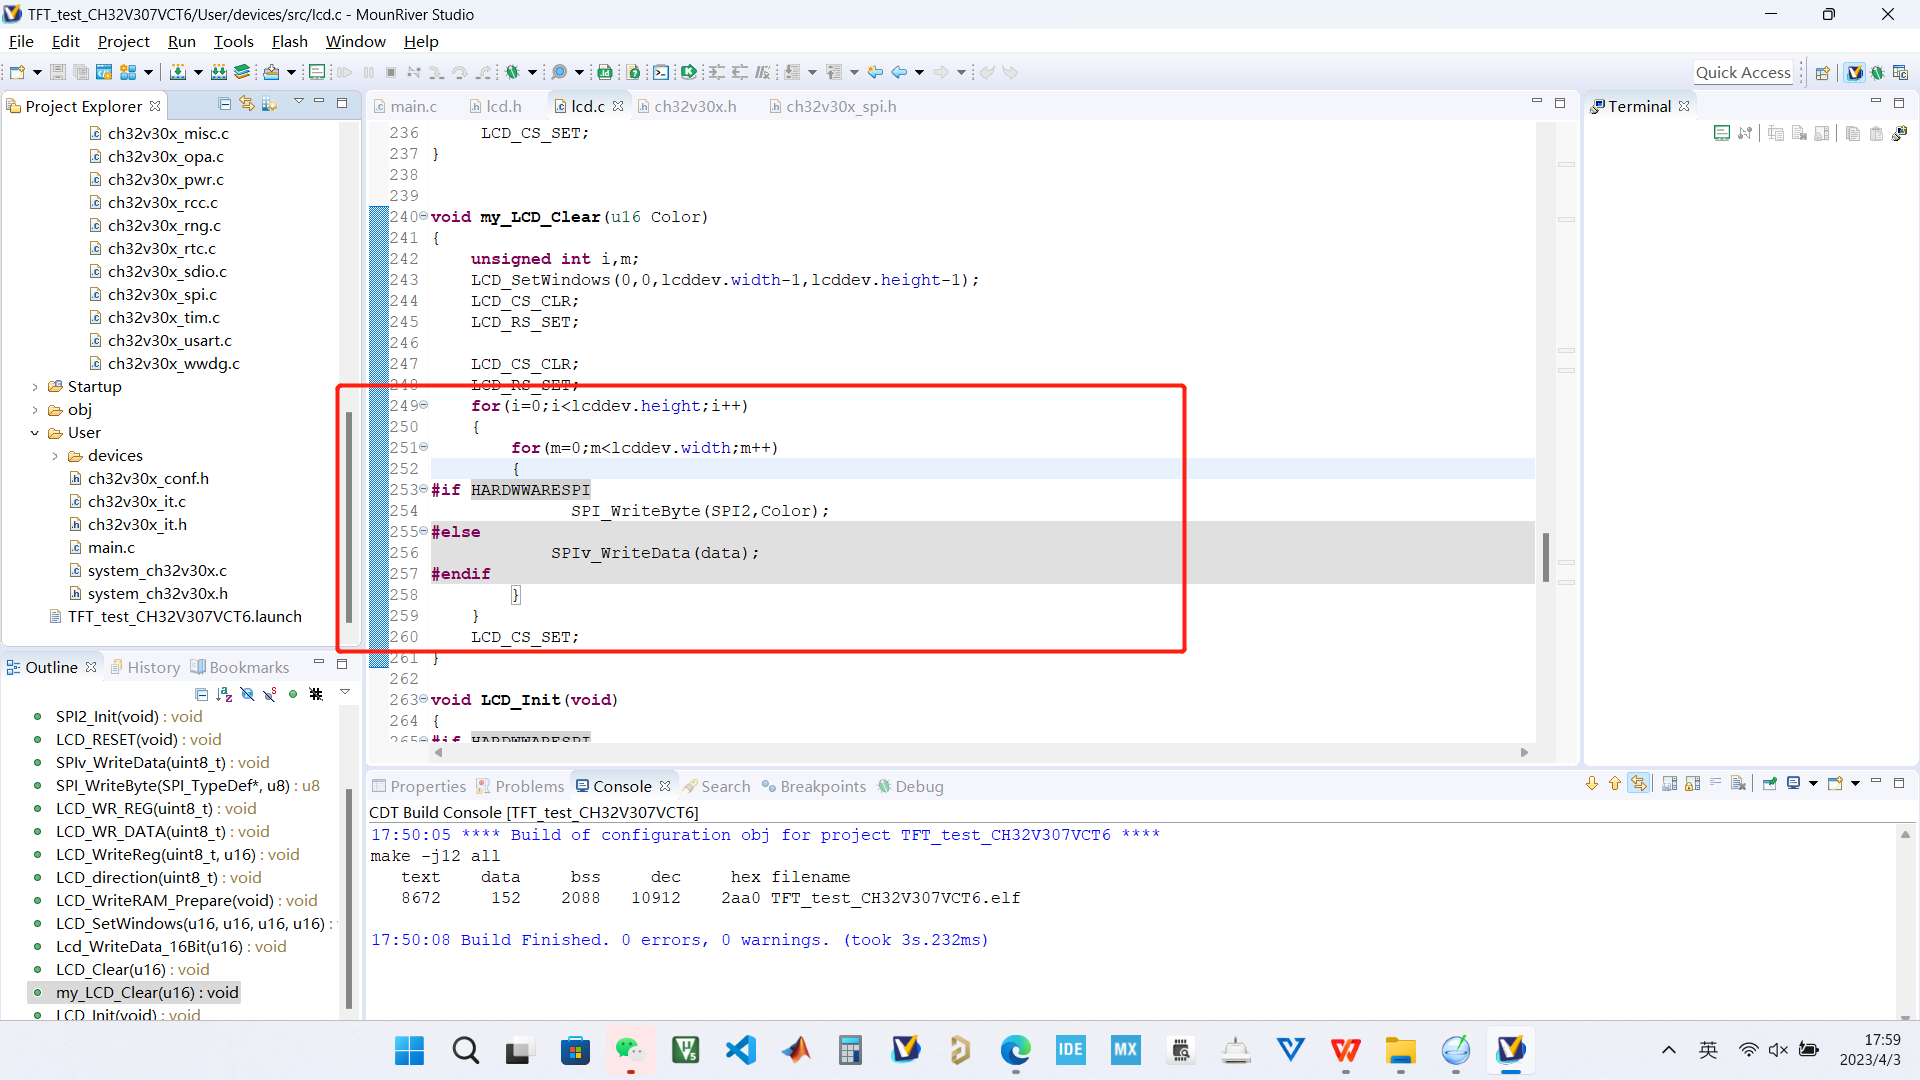Expand the Startup folder
The height and width of the screenshot is (1080, 1920).
[35, 387]
